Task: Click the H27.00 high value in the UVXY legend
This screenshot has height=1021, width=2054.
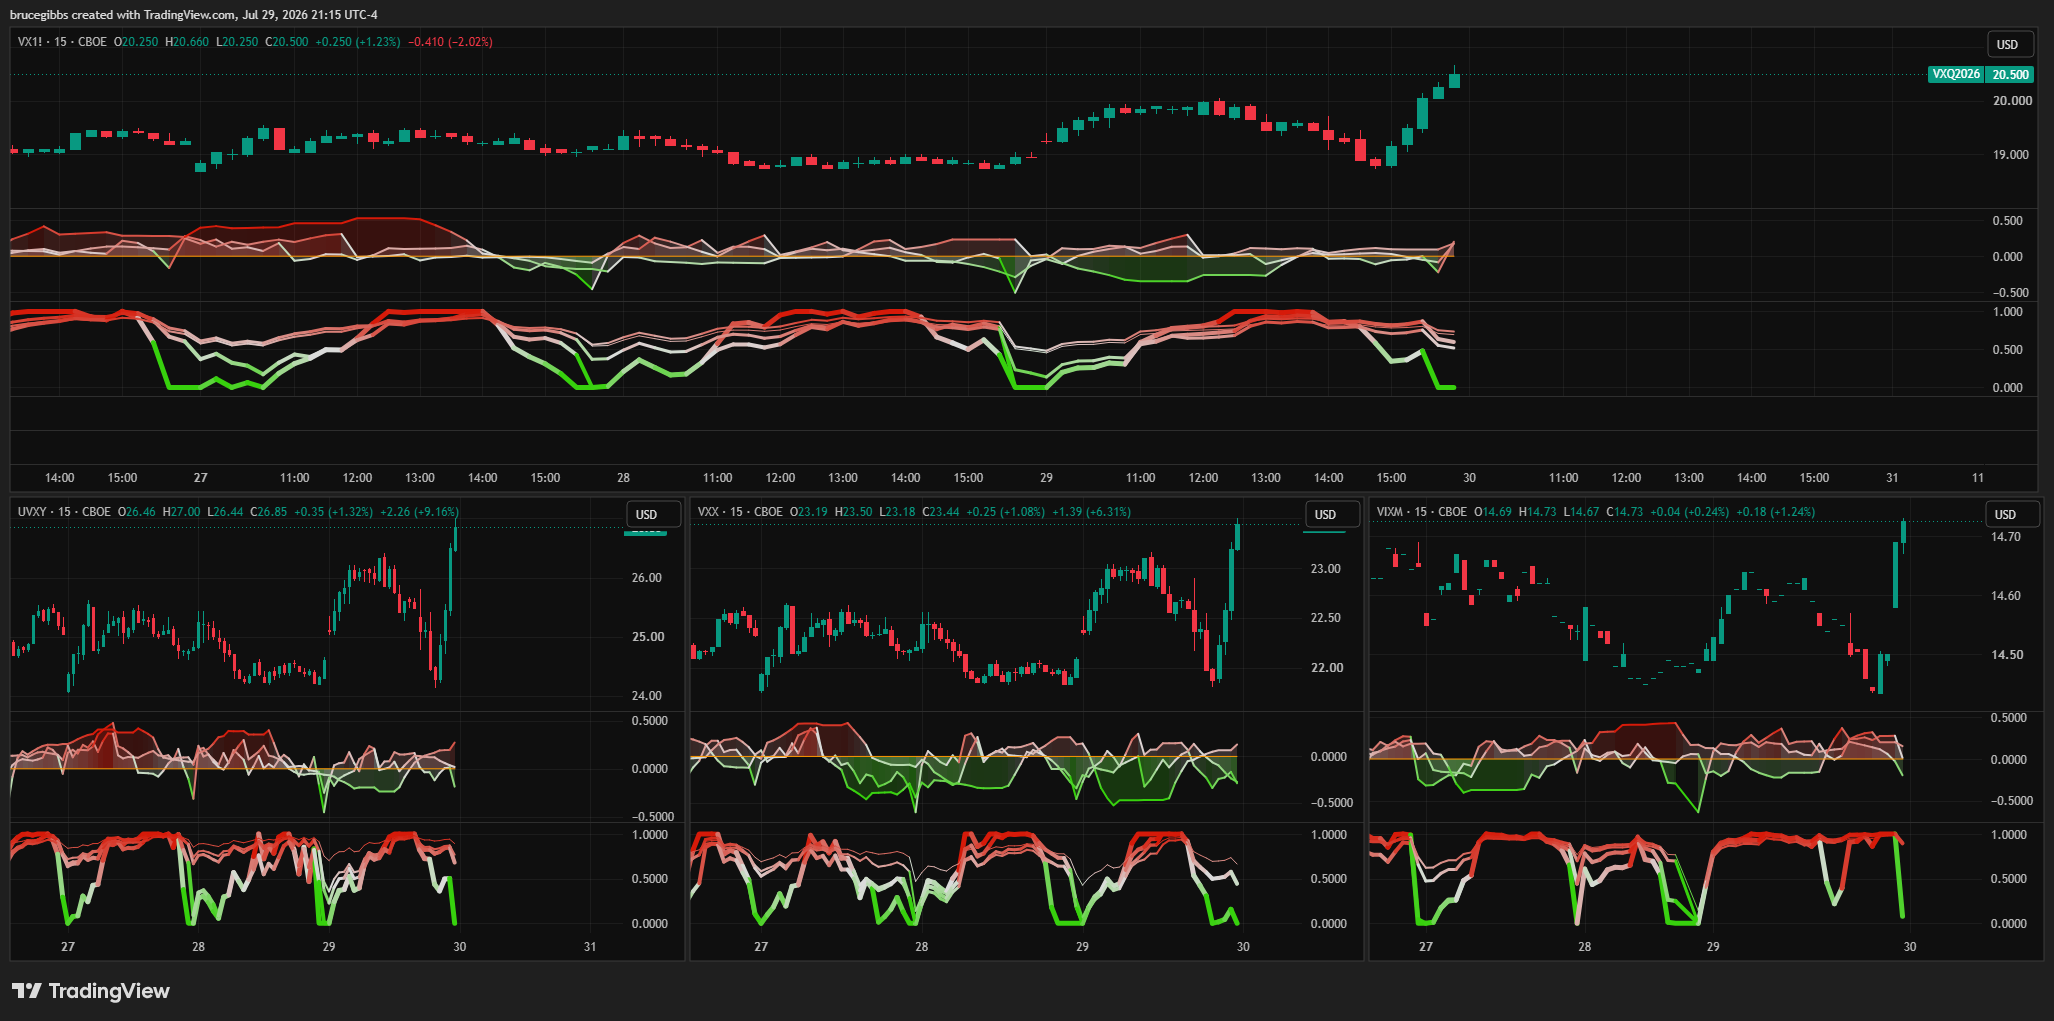Action: click(x=182, y=512)
